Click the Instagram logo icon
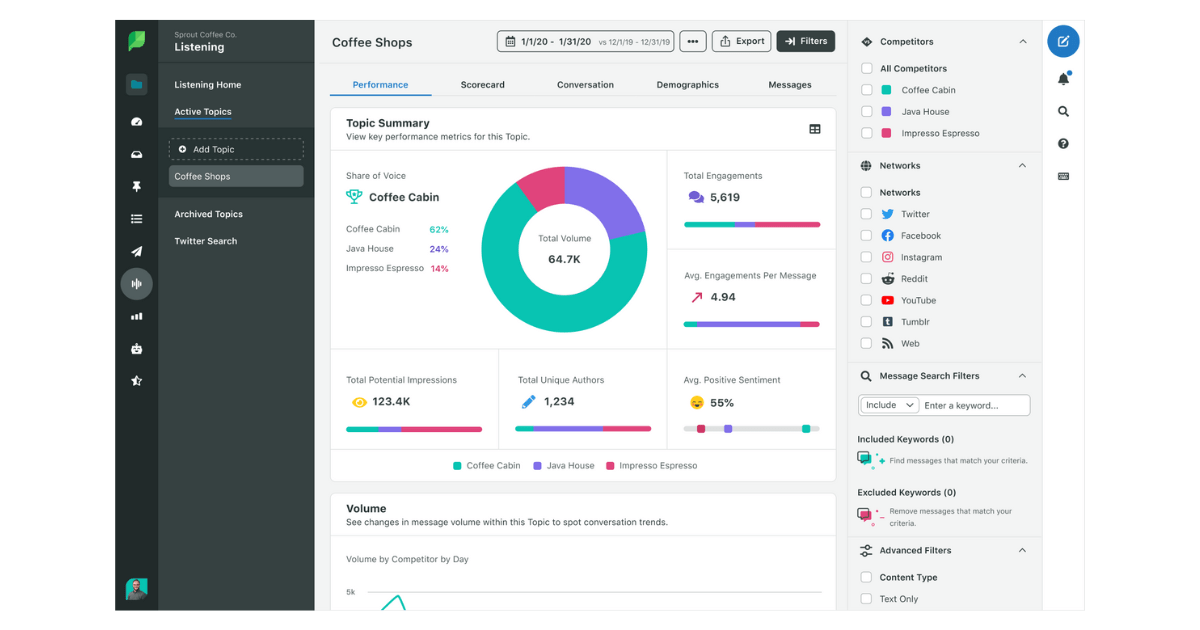Screen dimensions: 1200x630 click(888, 257)
